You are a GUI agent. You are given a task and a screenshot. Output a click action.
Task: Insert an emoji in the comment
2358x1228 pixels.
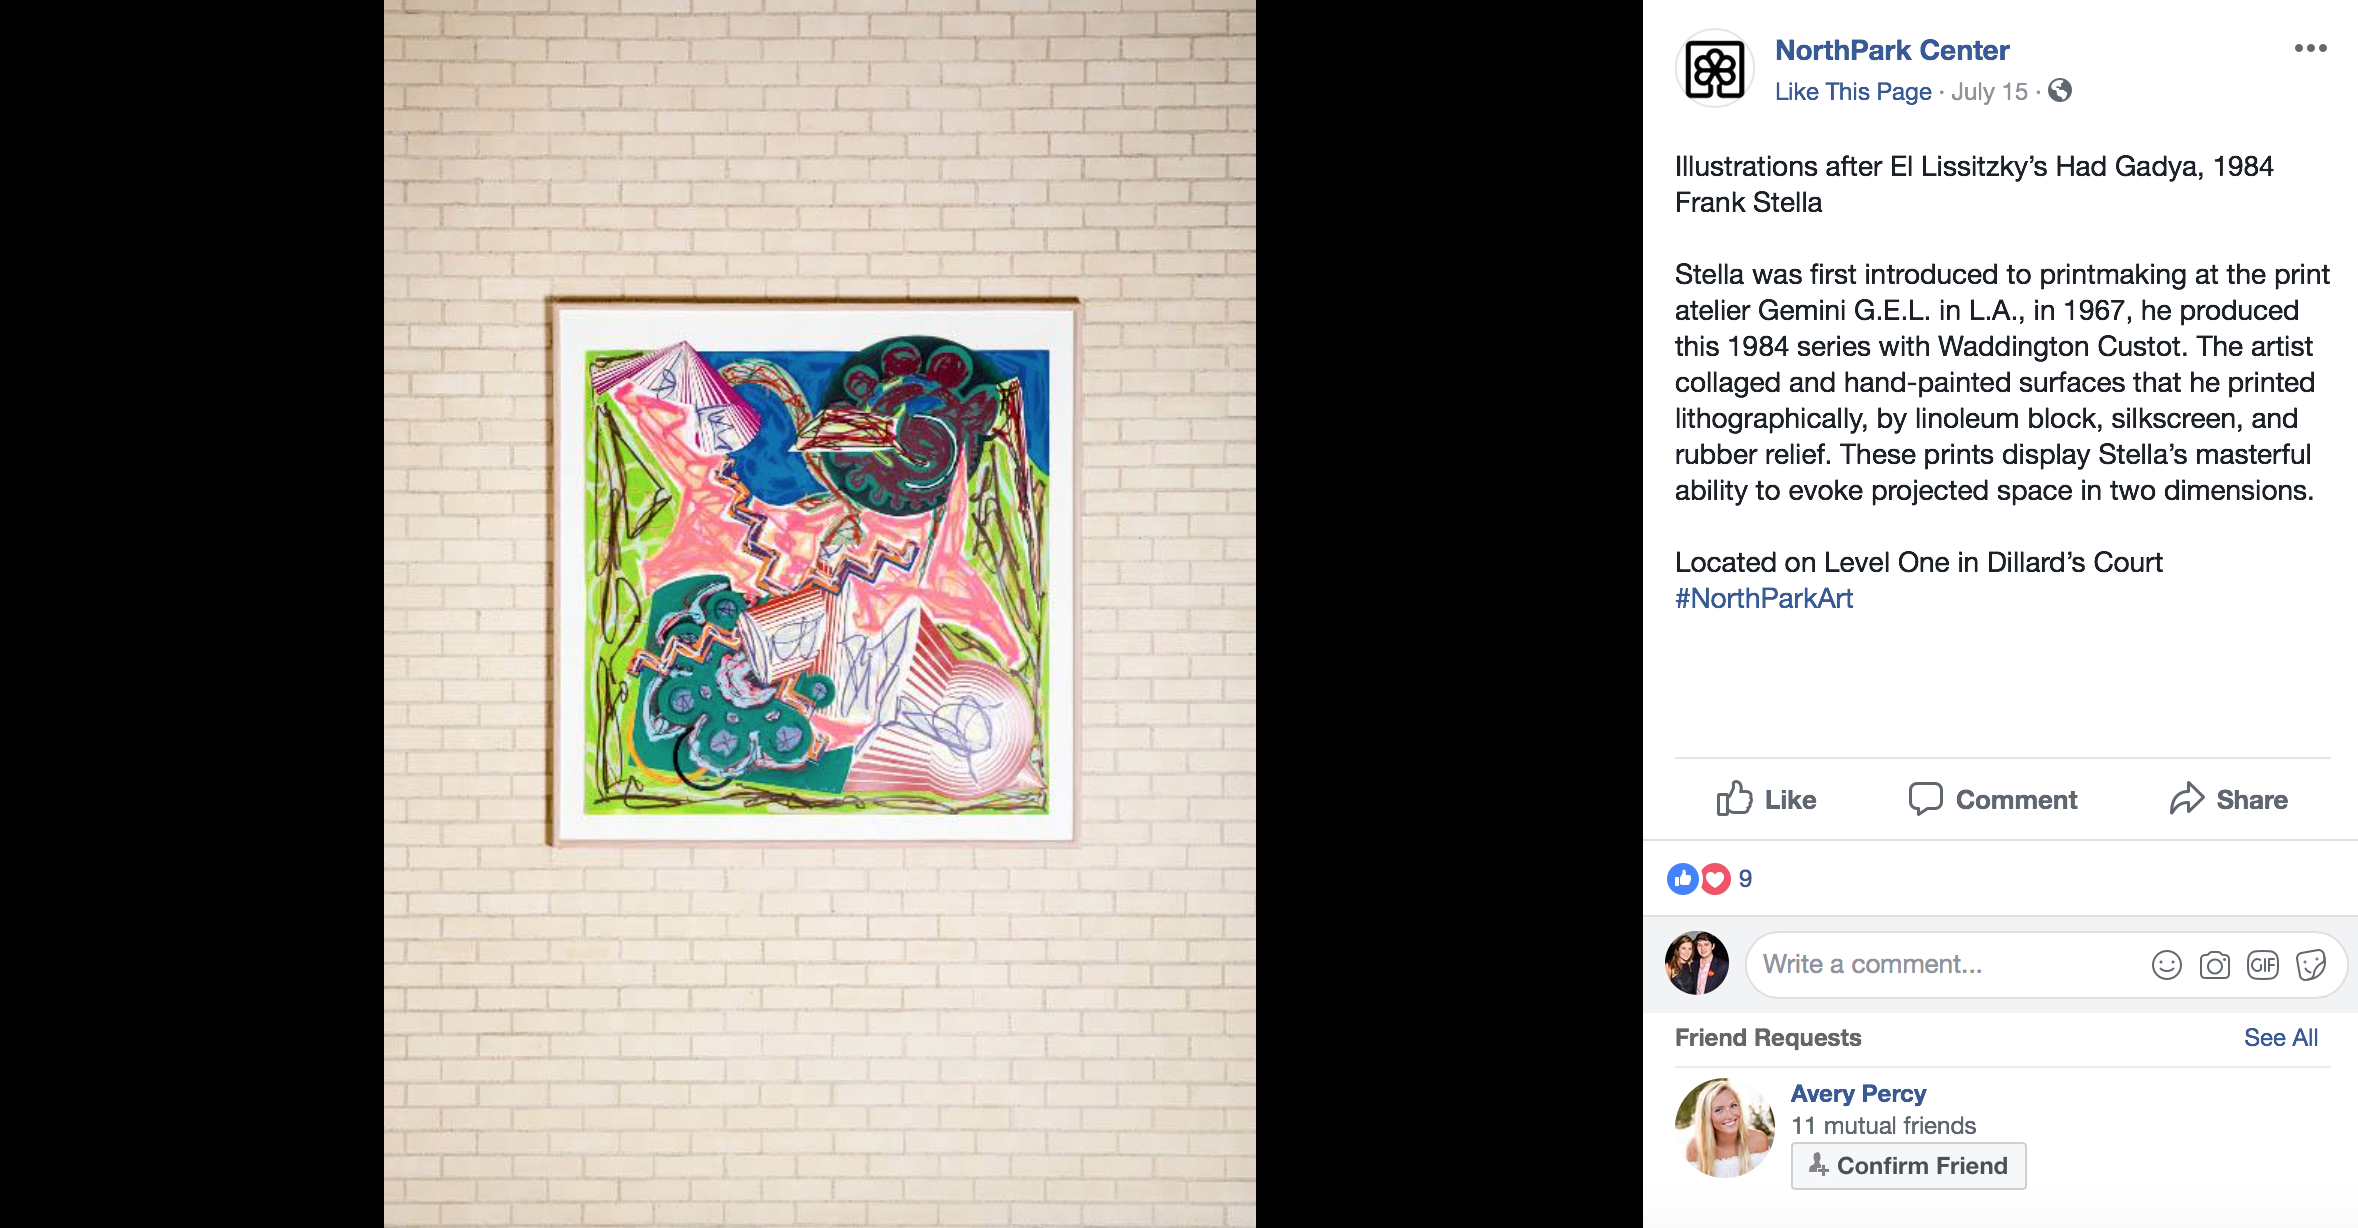(2167, 965)
